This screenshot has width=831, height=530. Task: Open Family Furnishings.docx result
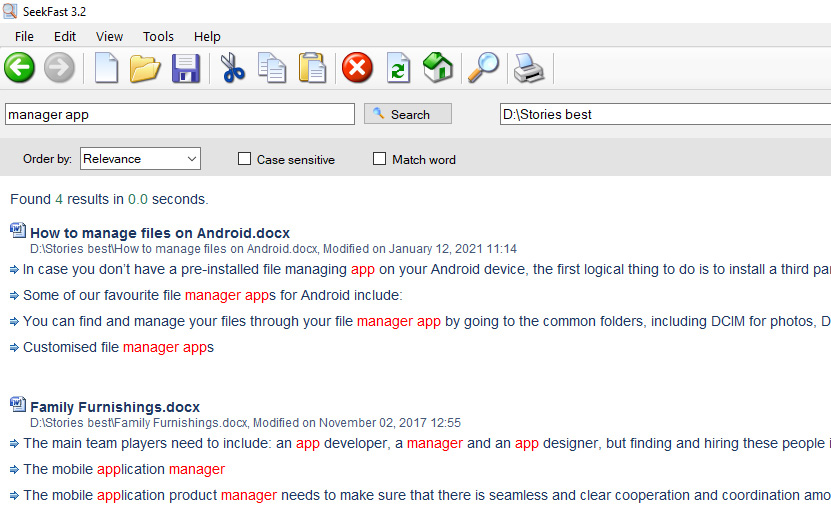tap(115, 407)
